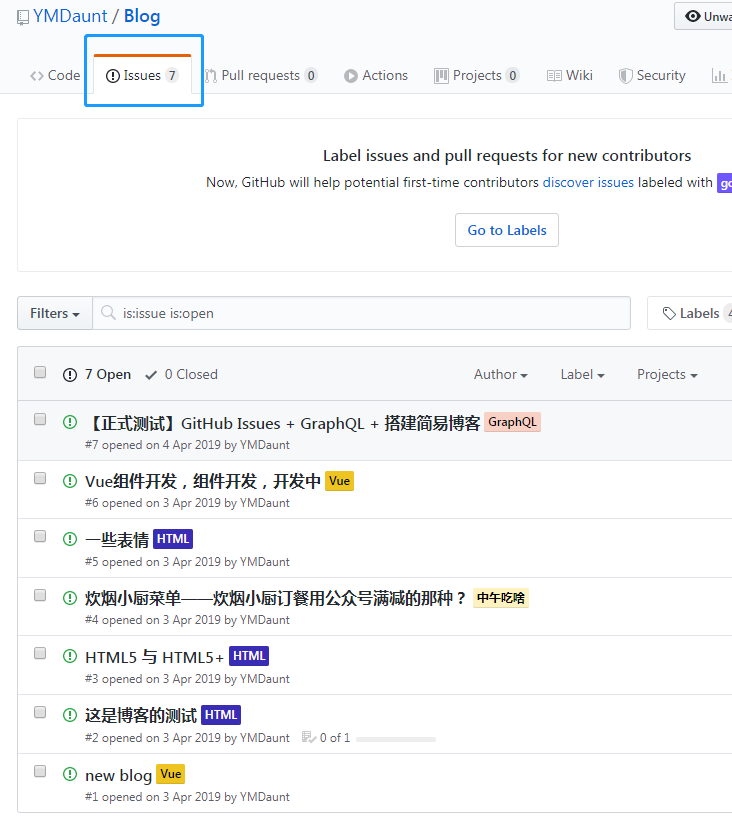Viewport: 732px width, 832px height.
Task: Click the Unwatch button
Action: [703, 16]
